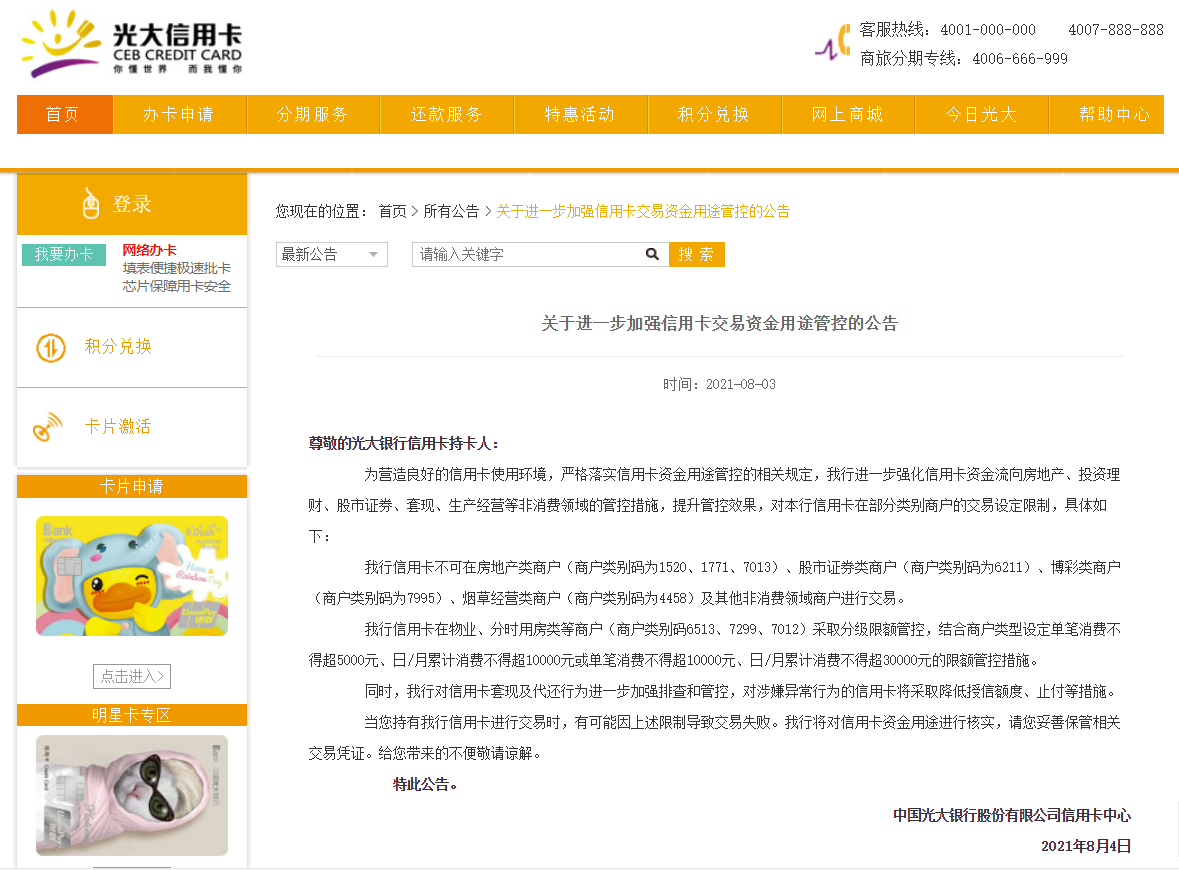The width and height of the screenshot is (1179, 870).
Task: Click the signed date 2021年8月4日
Action: pyautogui.click(x=1086, y=846)
